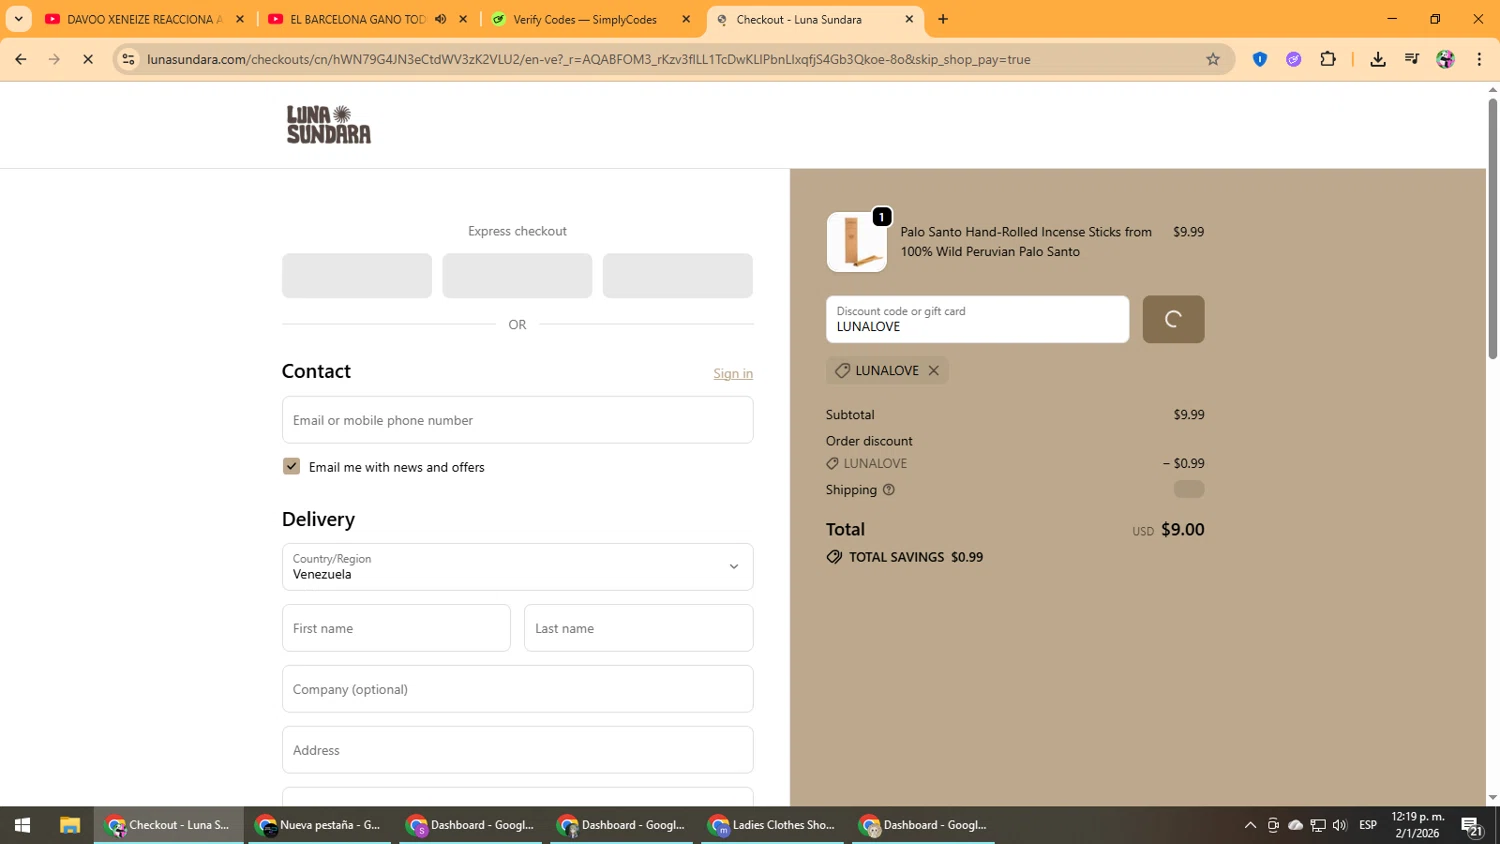Open the Bitwarden shield extension

1260,59
